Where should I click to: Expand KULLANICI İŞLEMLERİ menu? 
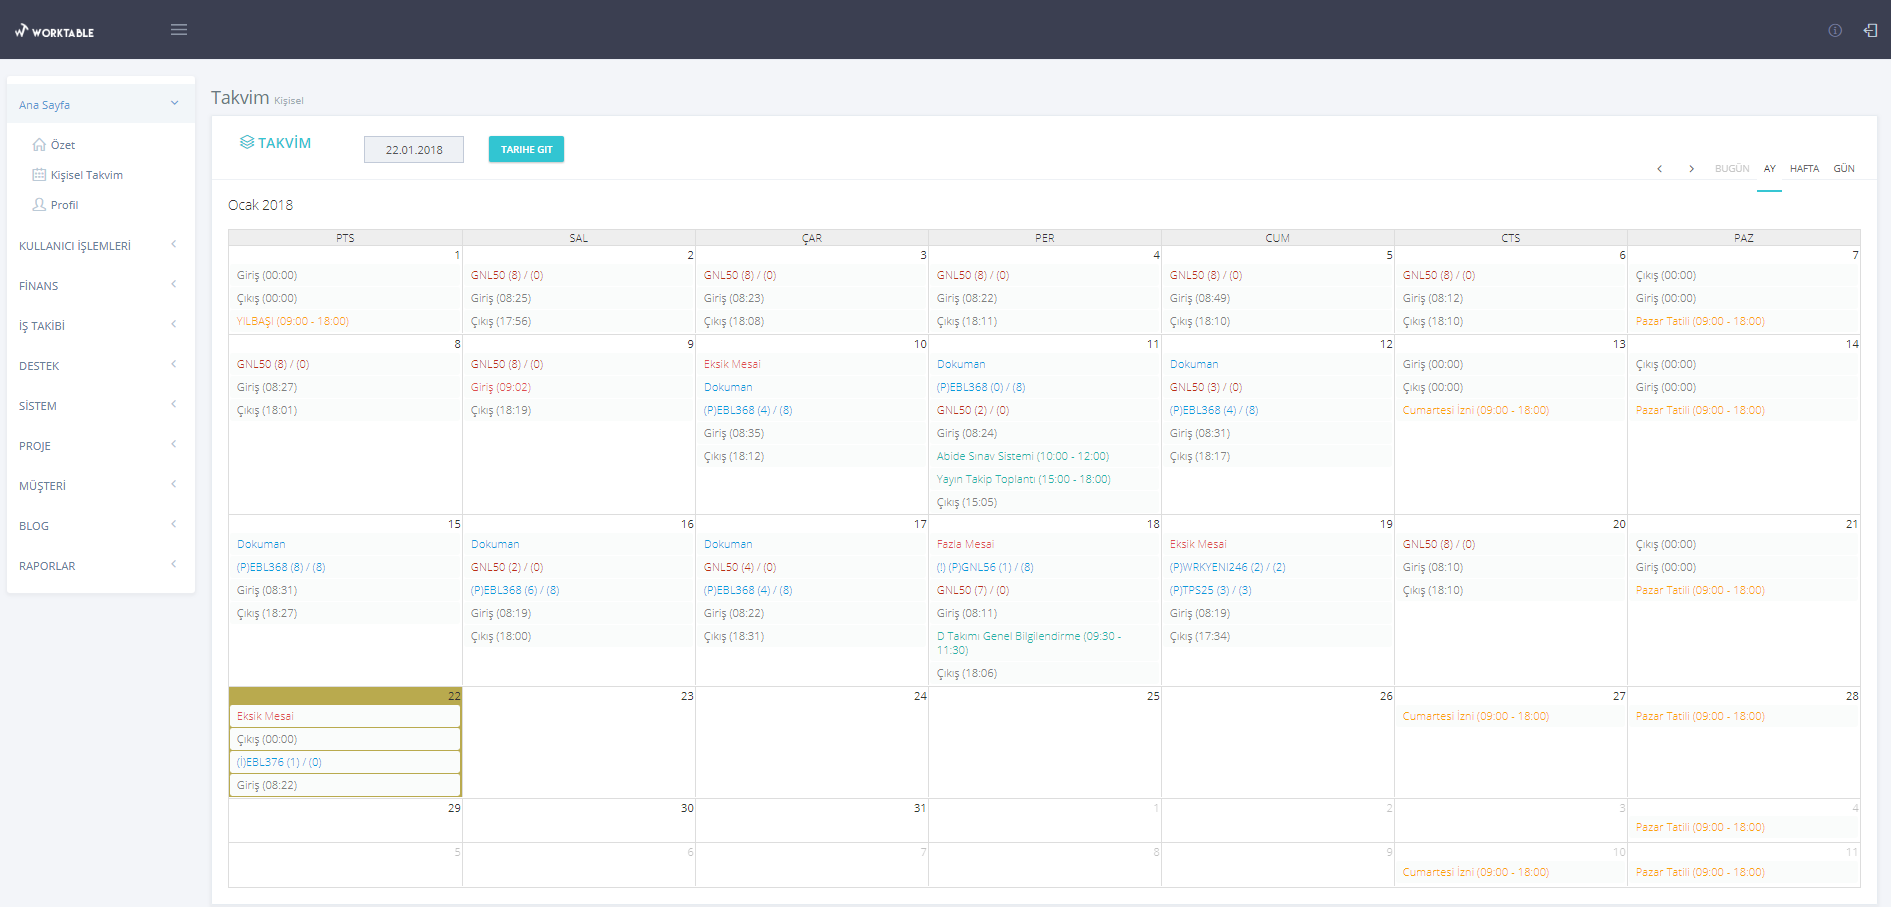click(100, 246)
